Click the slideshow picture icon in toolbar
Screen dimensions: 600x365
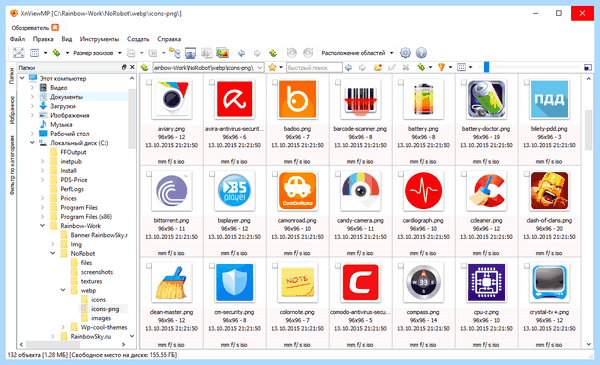pos(222,53)
